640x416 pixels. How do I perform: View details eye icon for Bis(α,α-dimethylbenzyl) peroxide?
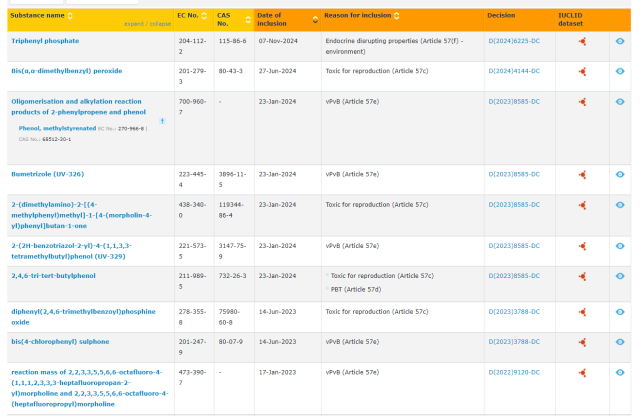620,71
